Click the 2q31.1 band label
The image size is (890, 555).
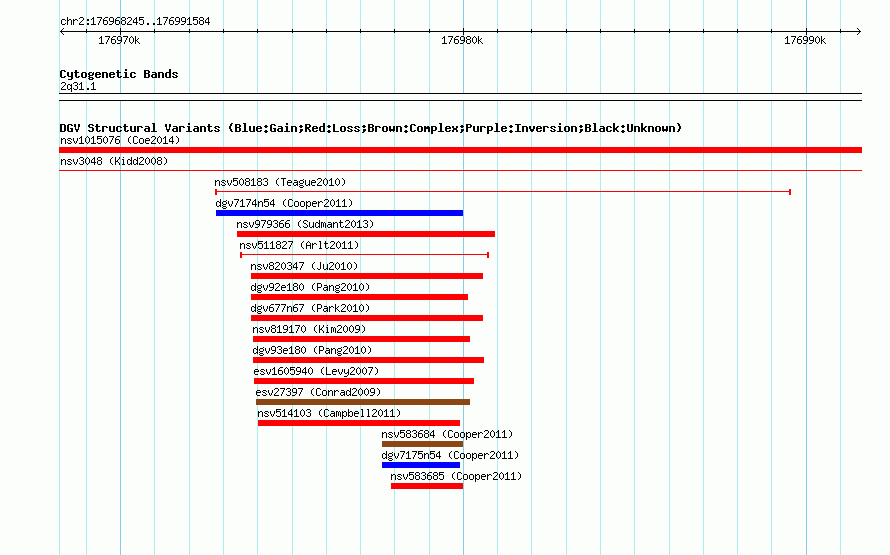point(78,86)
